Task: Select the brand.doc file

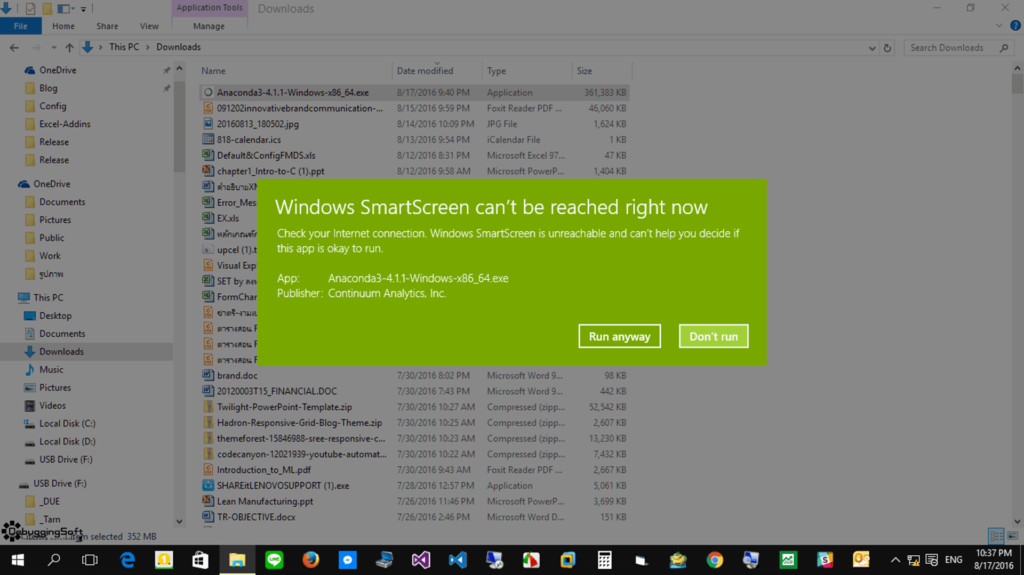Action: pos(237,376)
